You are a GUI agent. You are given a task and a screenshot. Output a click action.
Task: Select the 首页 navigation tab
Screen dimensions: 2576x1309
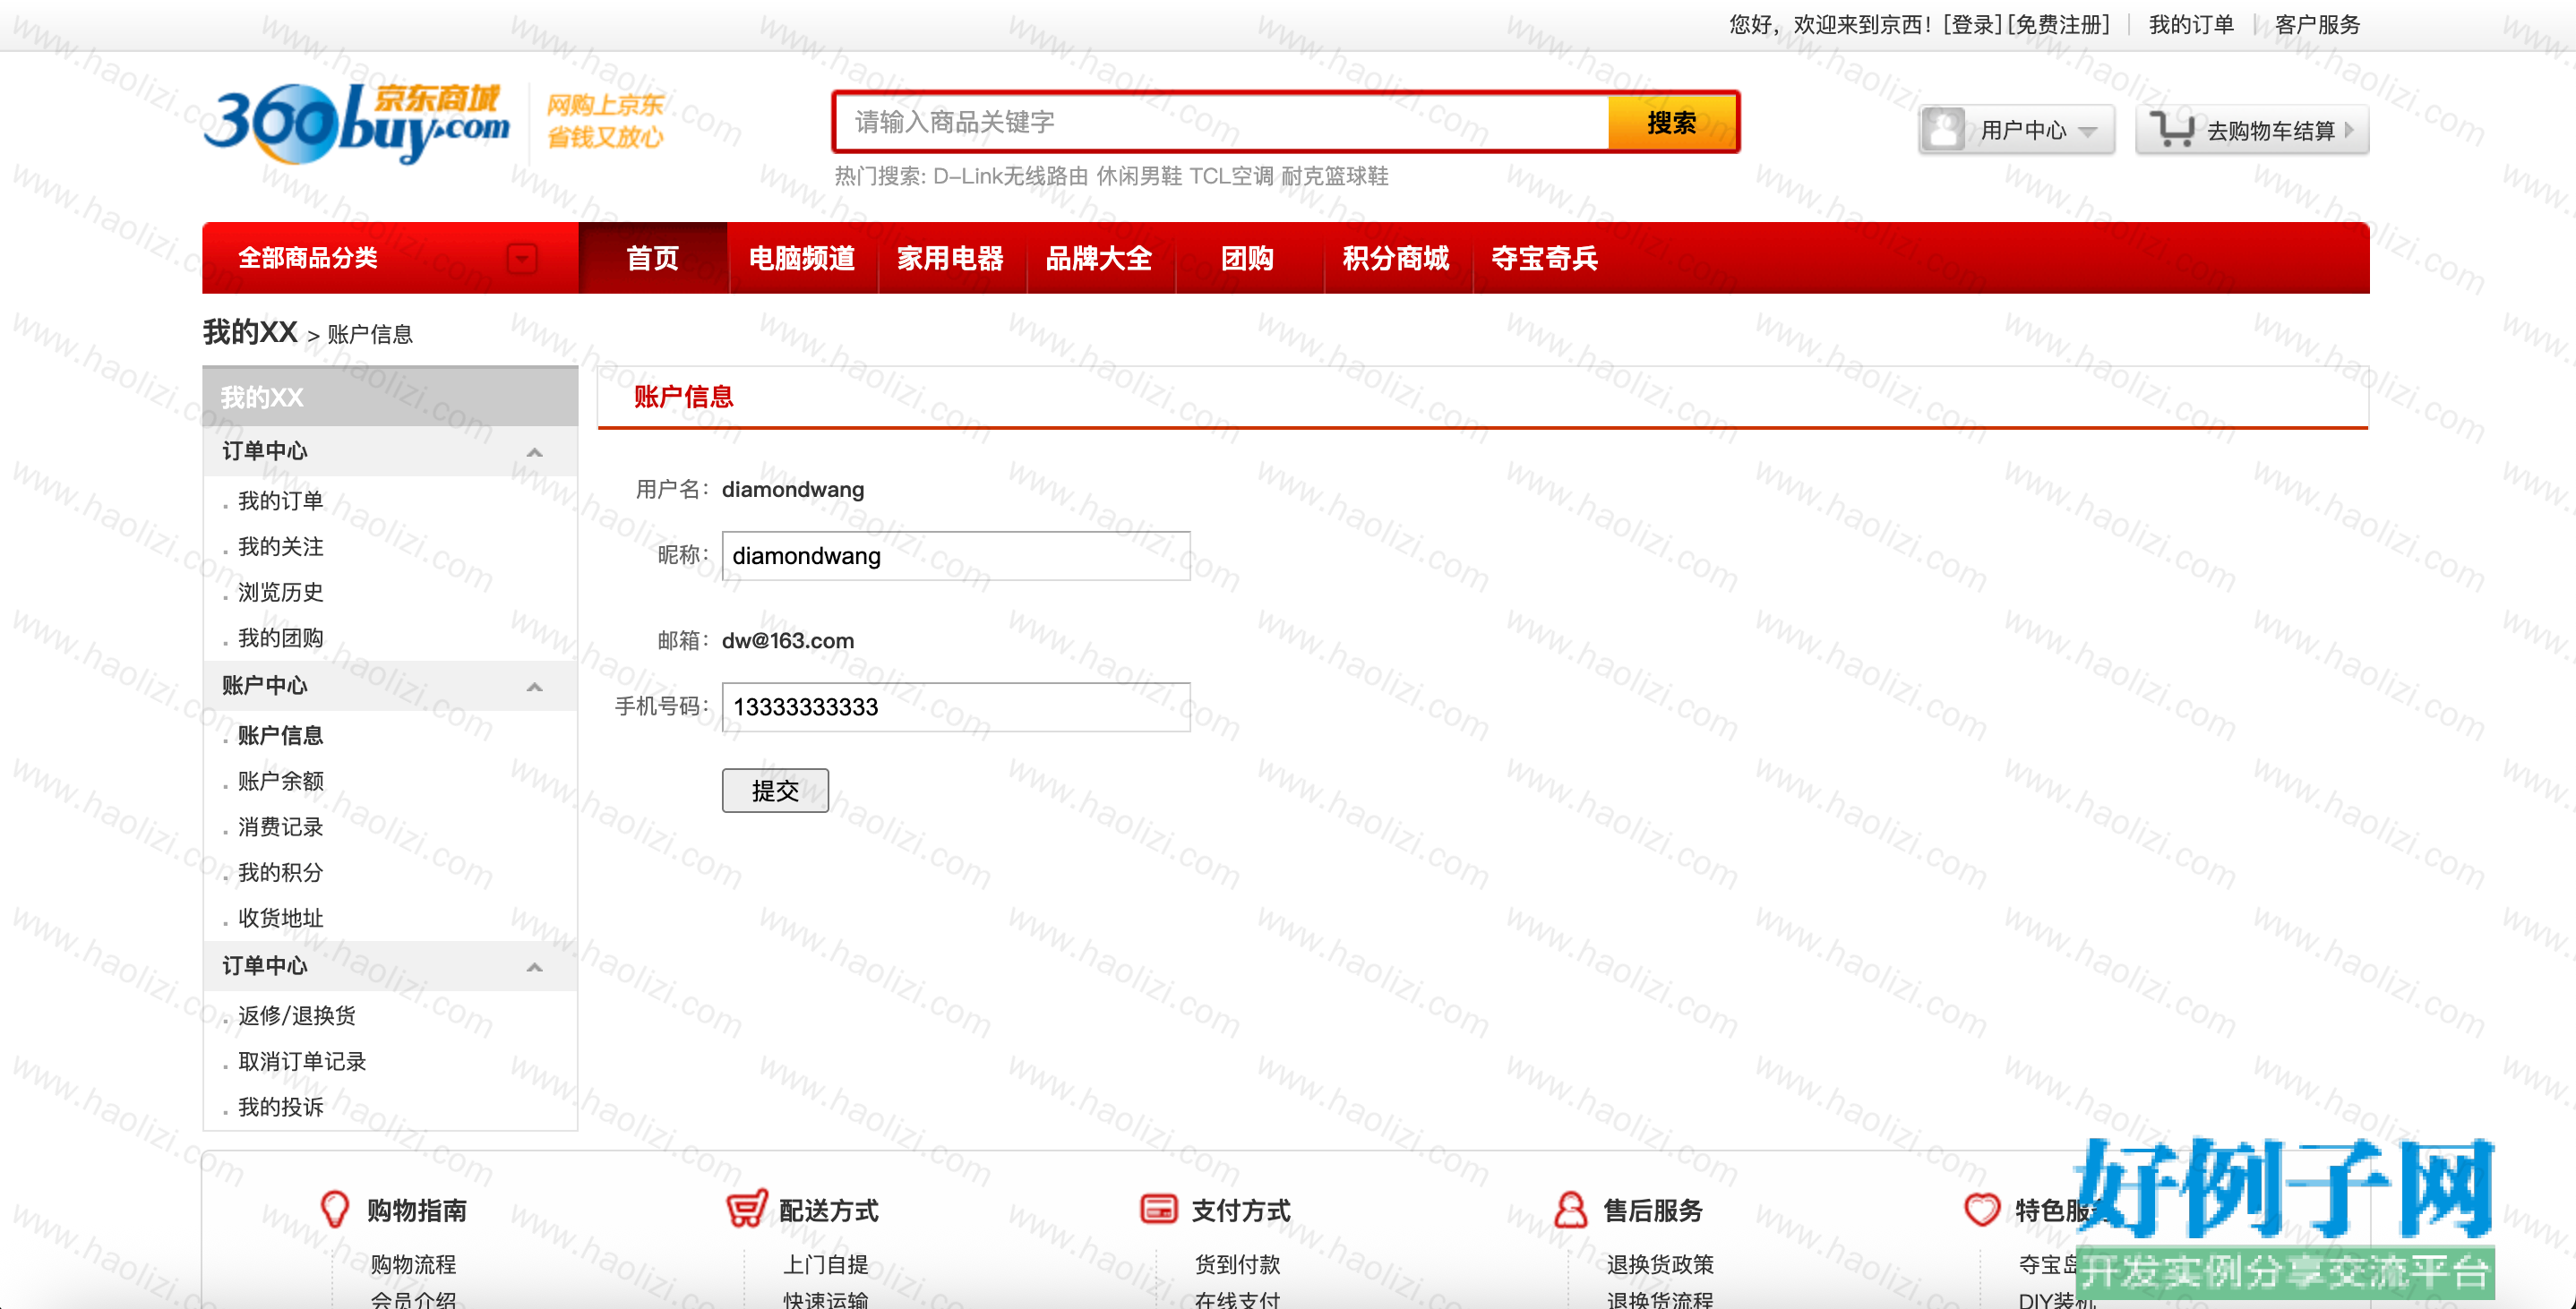[x=652, y=258]
